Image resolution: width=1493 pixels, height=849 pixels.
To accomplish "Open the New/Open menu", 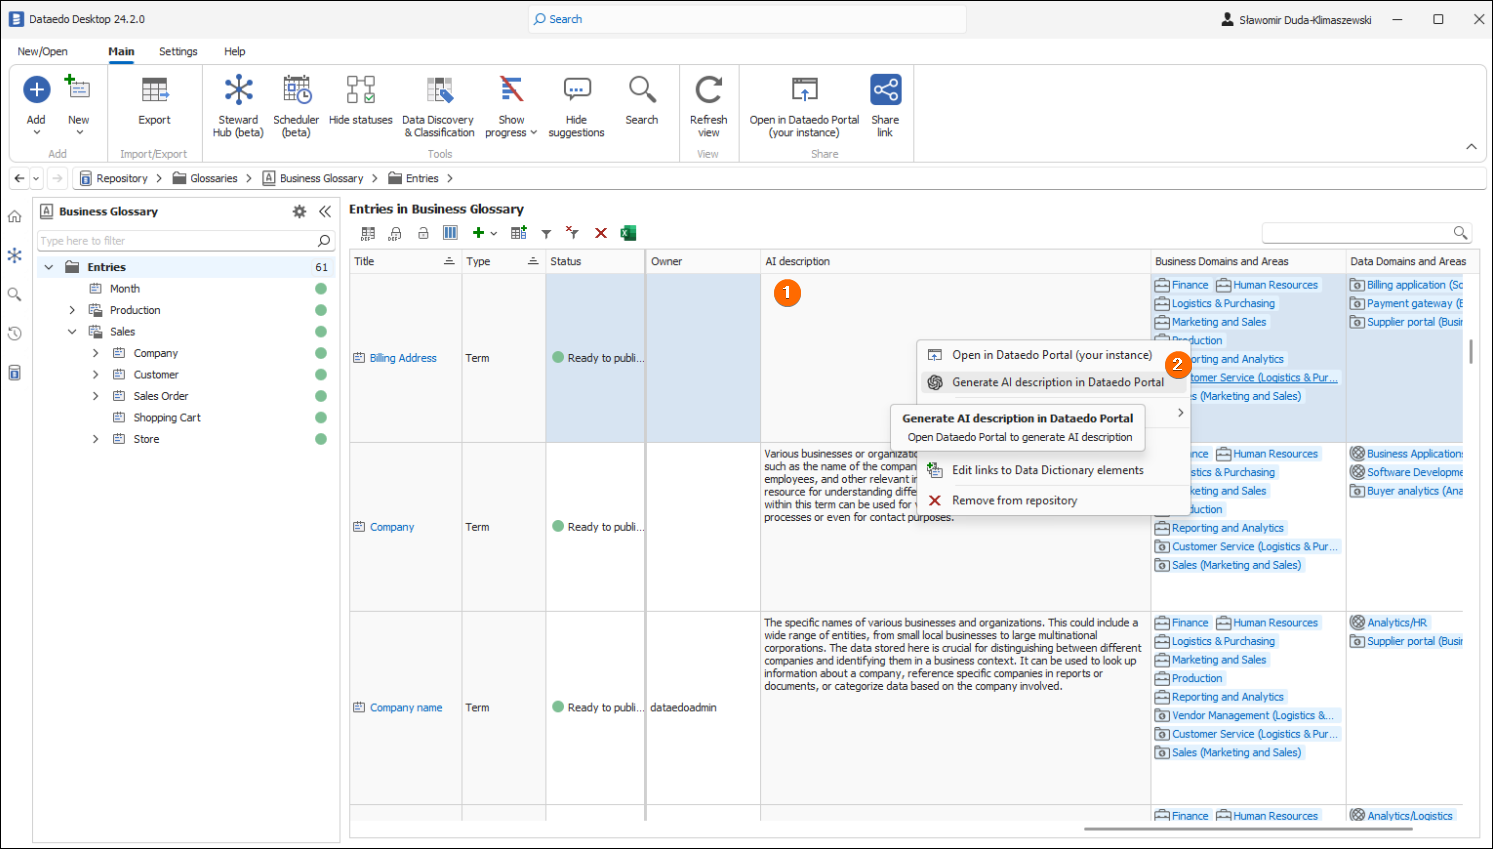I will (43, 51).
